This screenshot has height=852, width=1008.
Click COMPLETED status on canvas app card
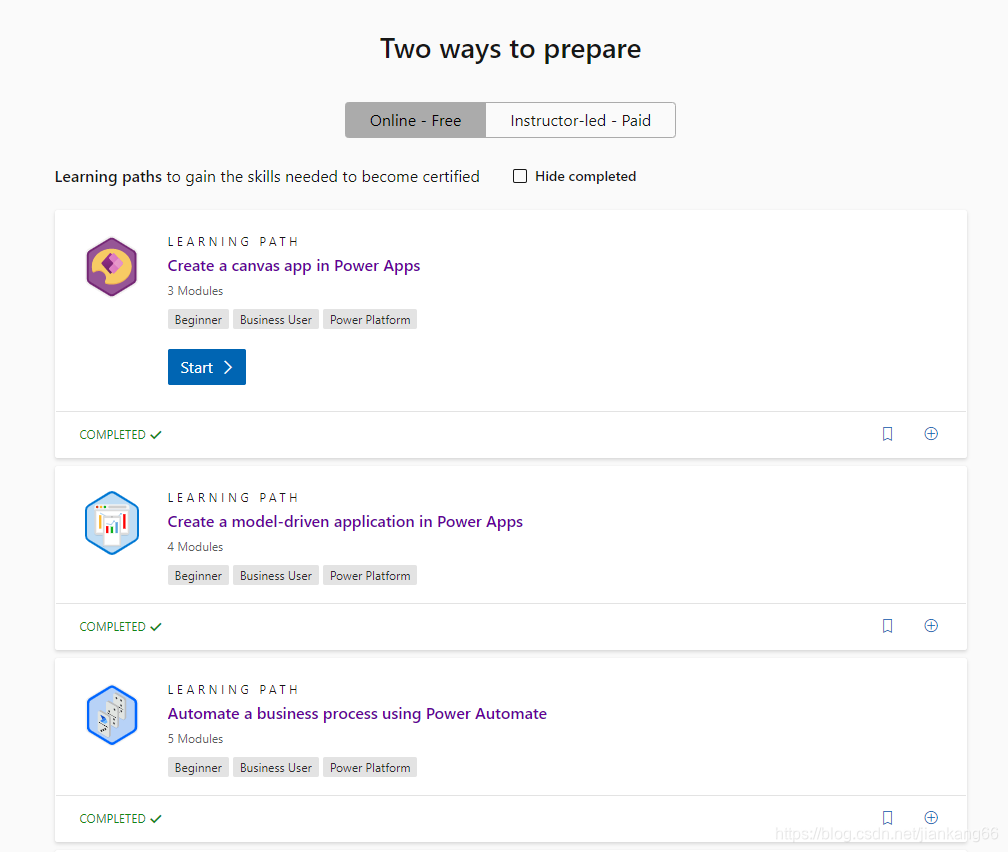[x=120, y=435]
